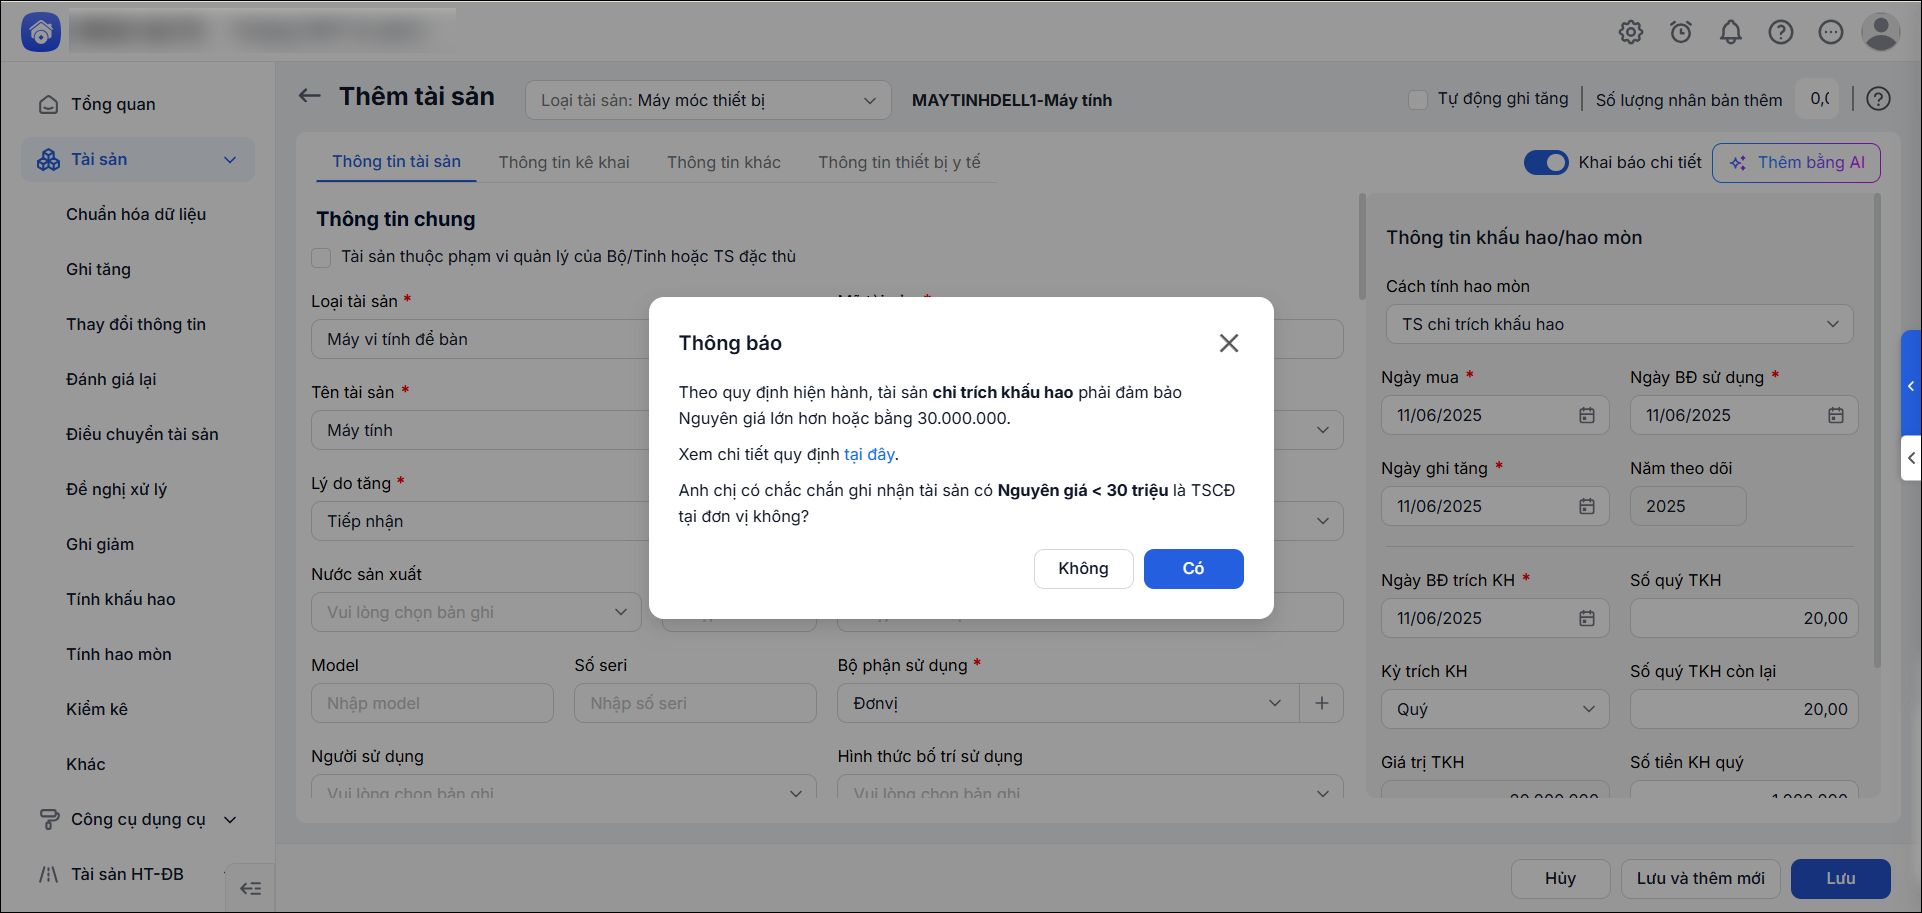Open Kỳ trích KH Quý dropdown
The width and height of the screenshot is (1922, 913).
[x=1495, y=709]
